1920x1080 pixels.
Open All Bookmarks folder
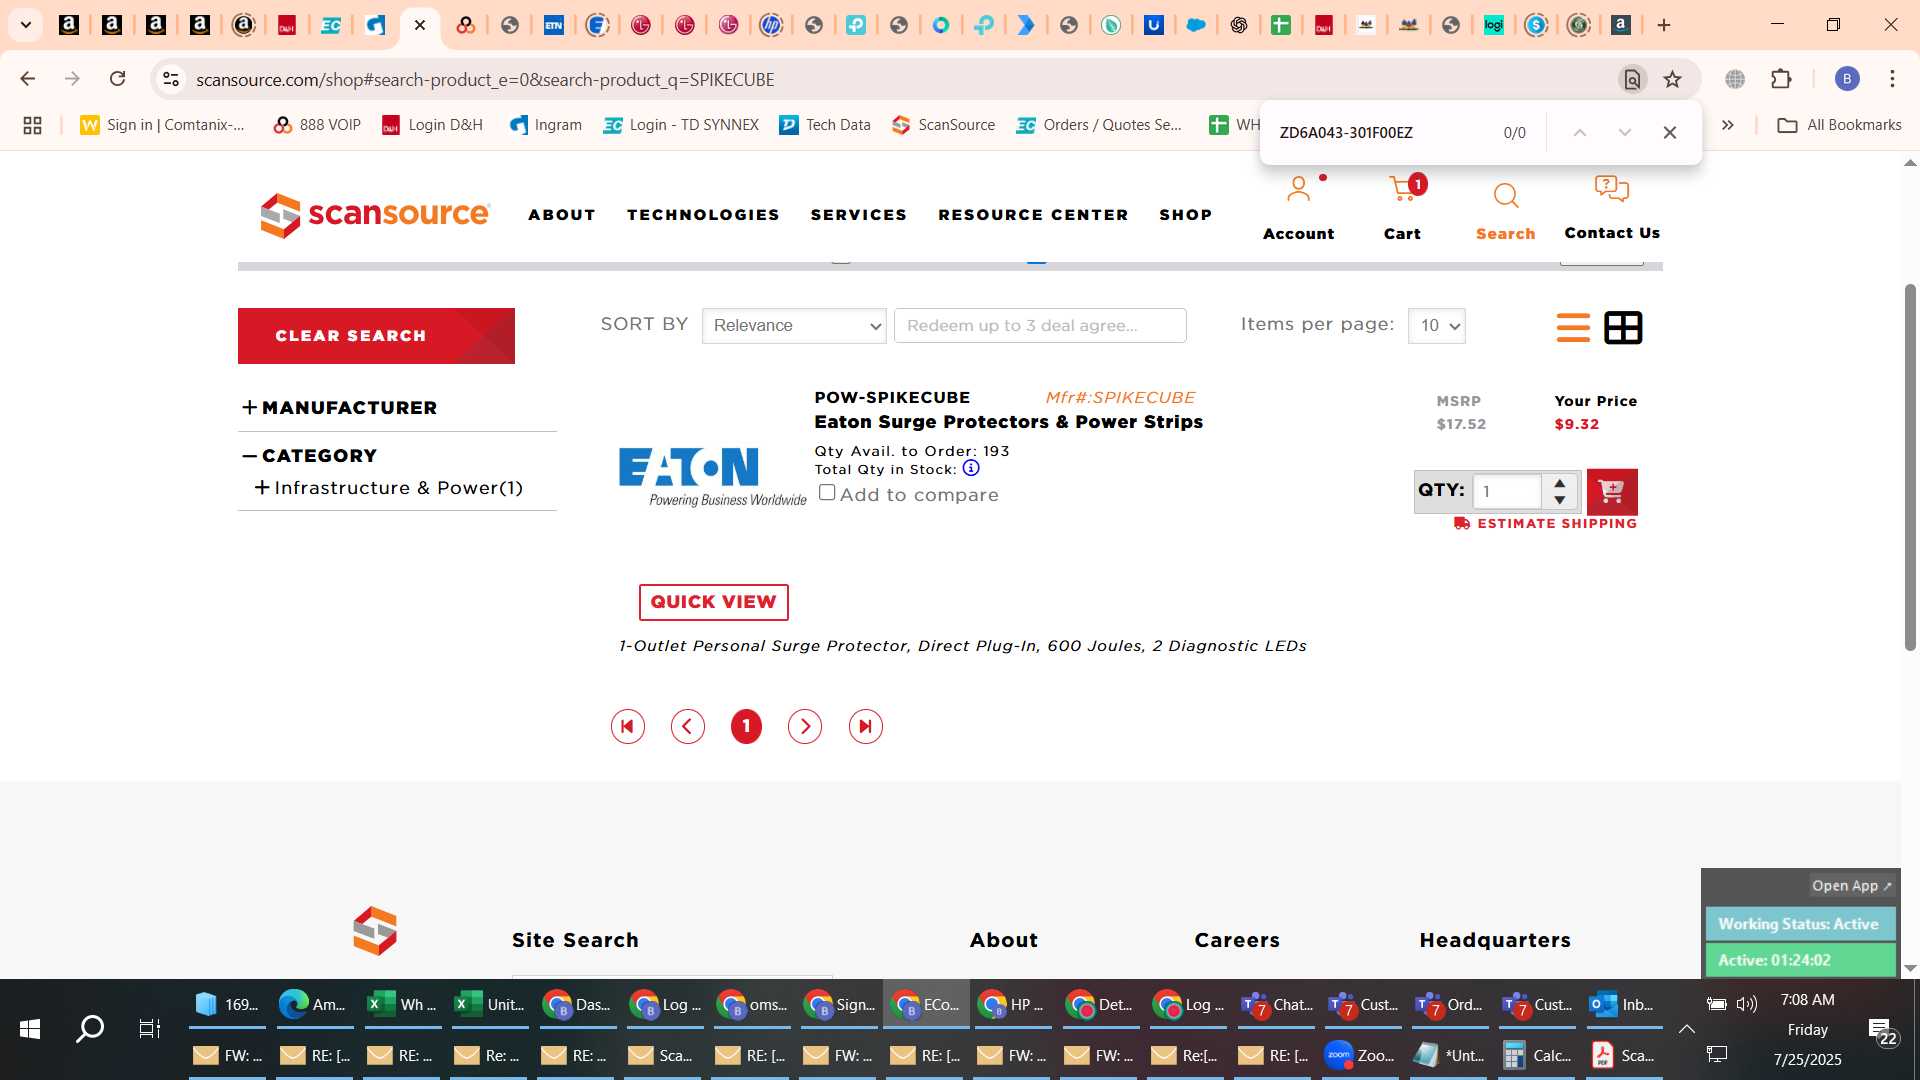click(1839, 125)
